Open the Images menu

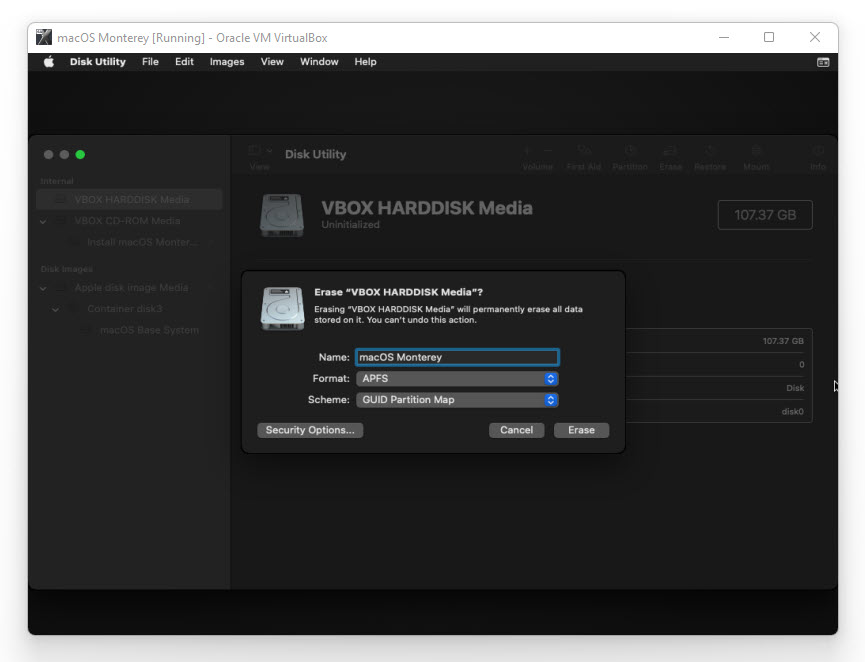[x=227, y=62]
